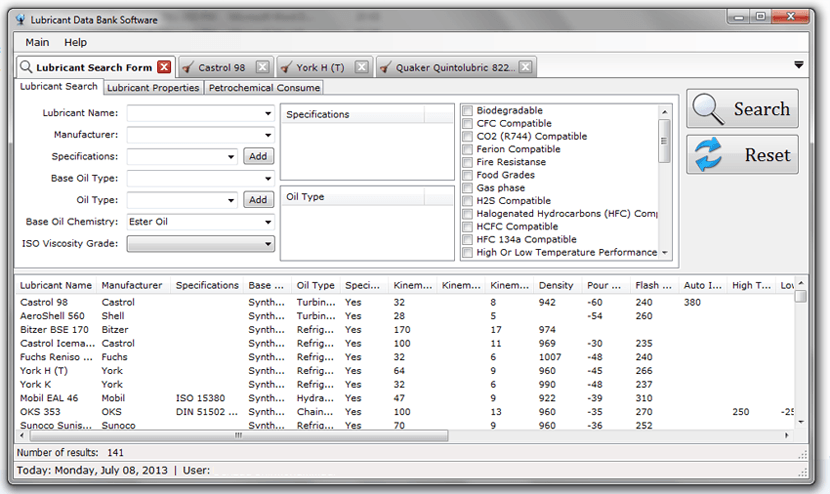The width and height of the screenshot is (830, 494).
Task: Expand the Lubricant Name dropdown
Action: tap(268, 113)
